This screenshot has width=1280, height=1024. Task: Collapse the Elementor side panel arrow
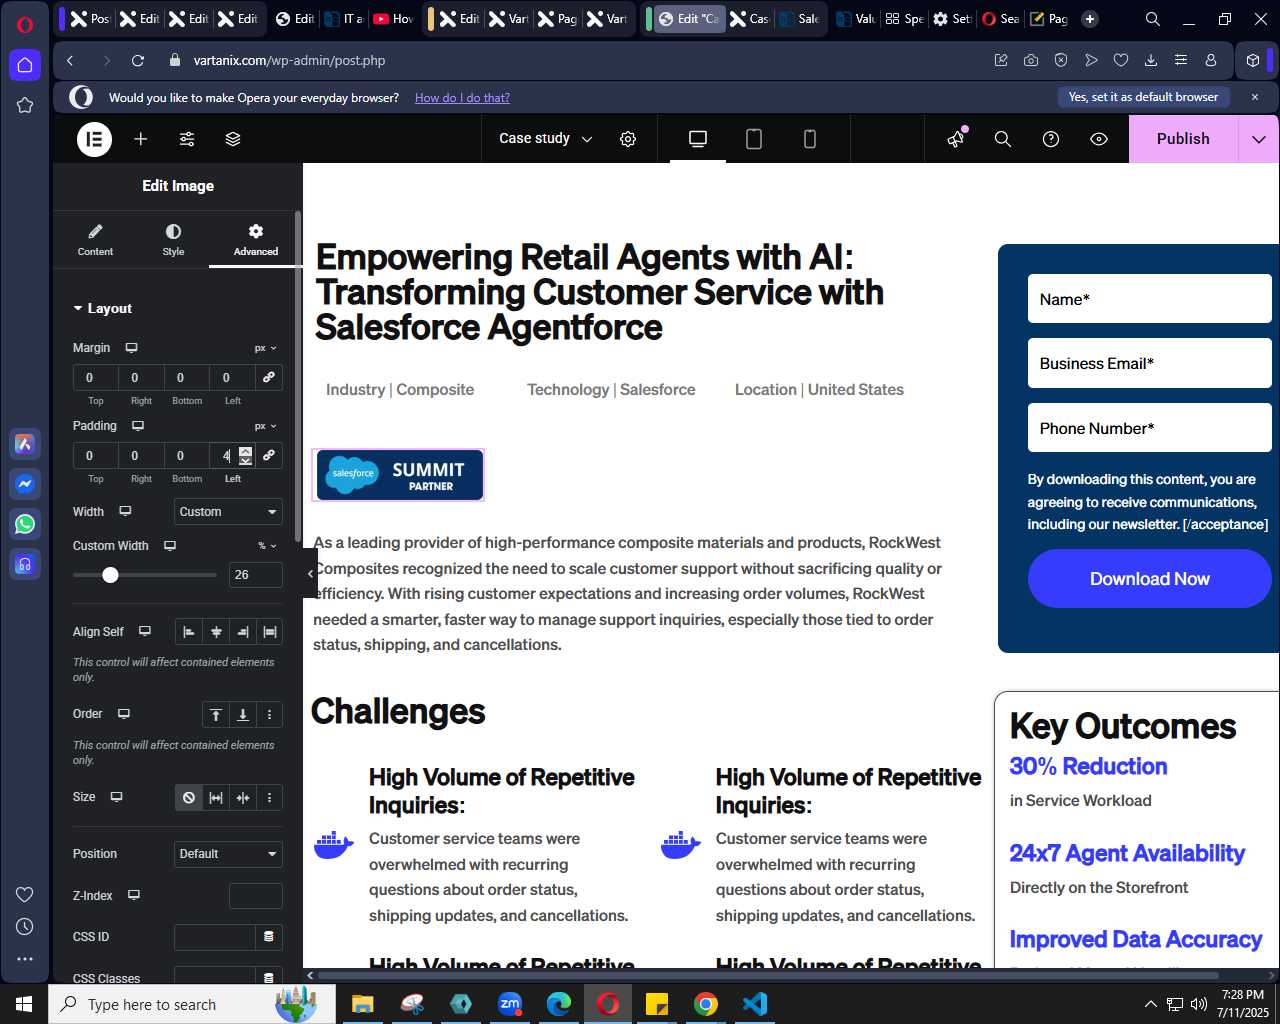[310, 573]
